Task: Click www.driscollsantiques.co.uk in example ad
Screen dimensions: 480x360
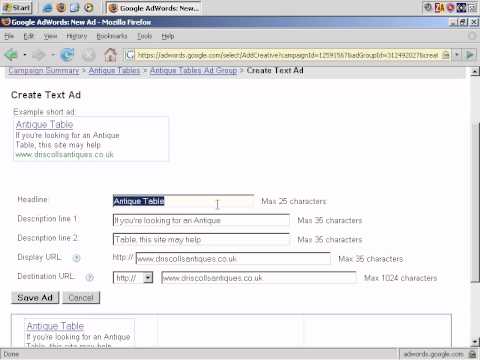Action: pyautogui.click(x=65, y=155)
